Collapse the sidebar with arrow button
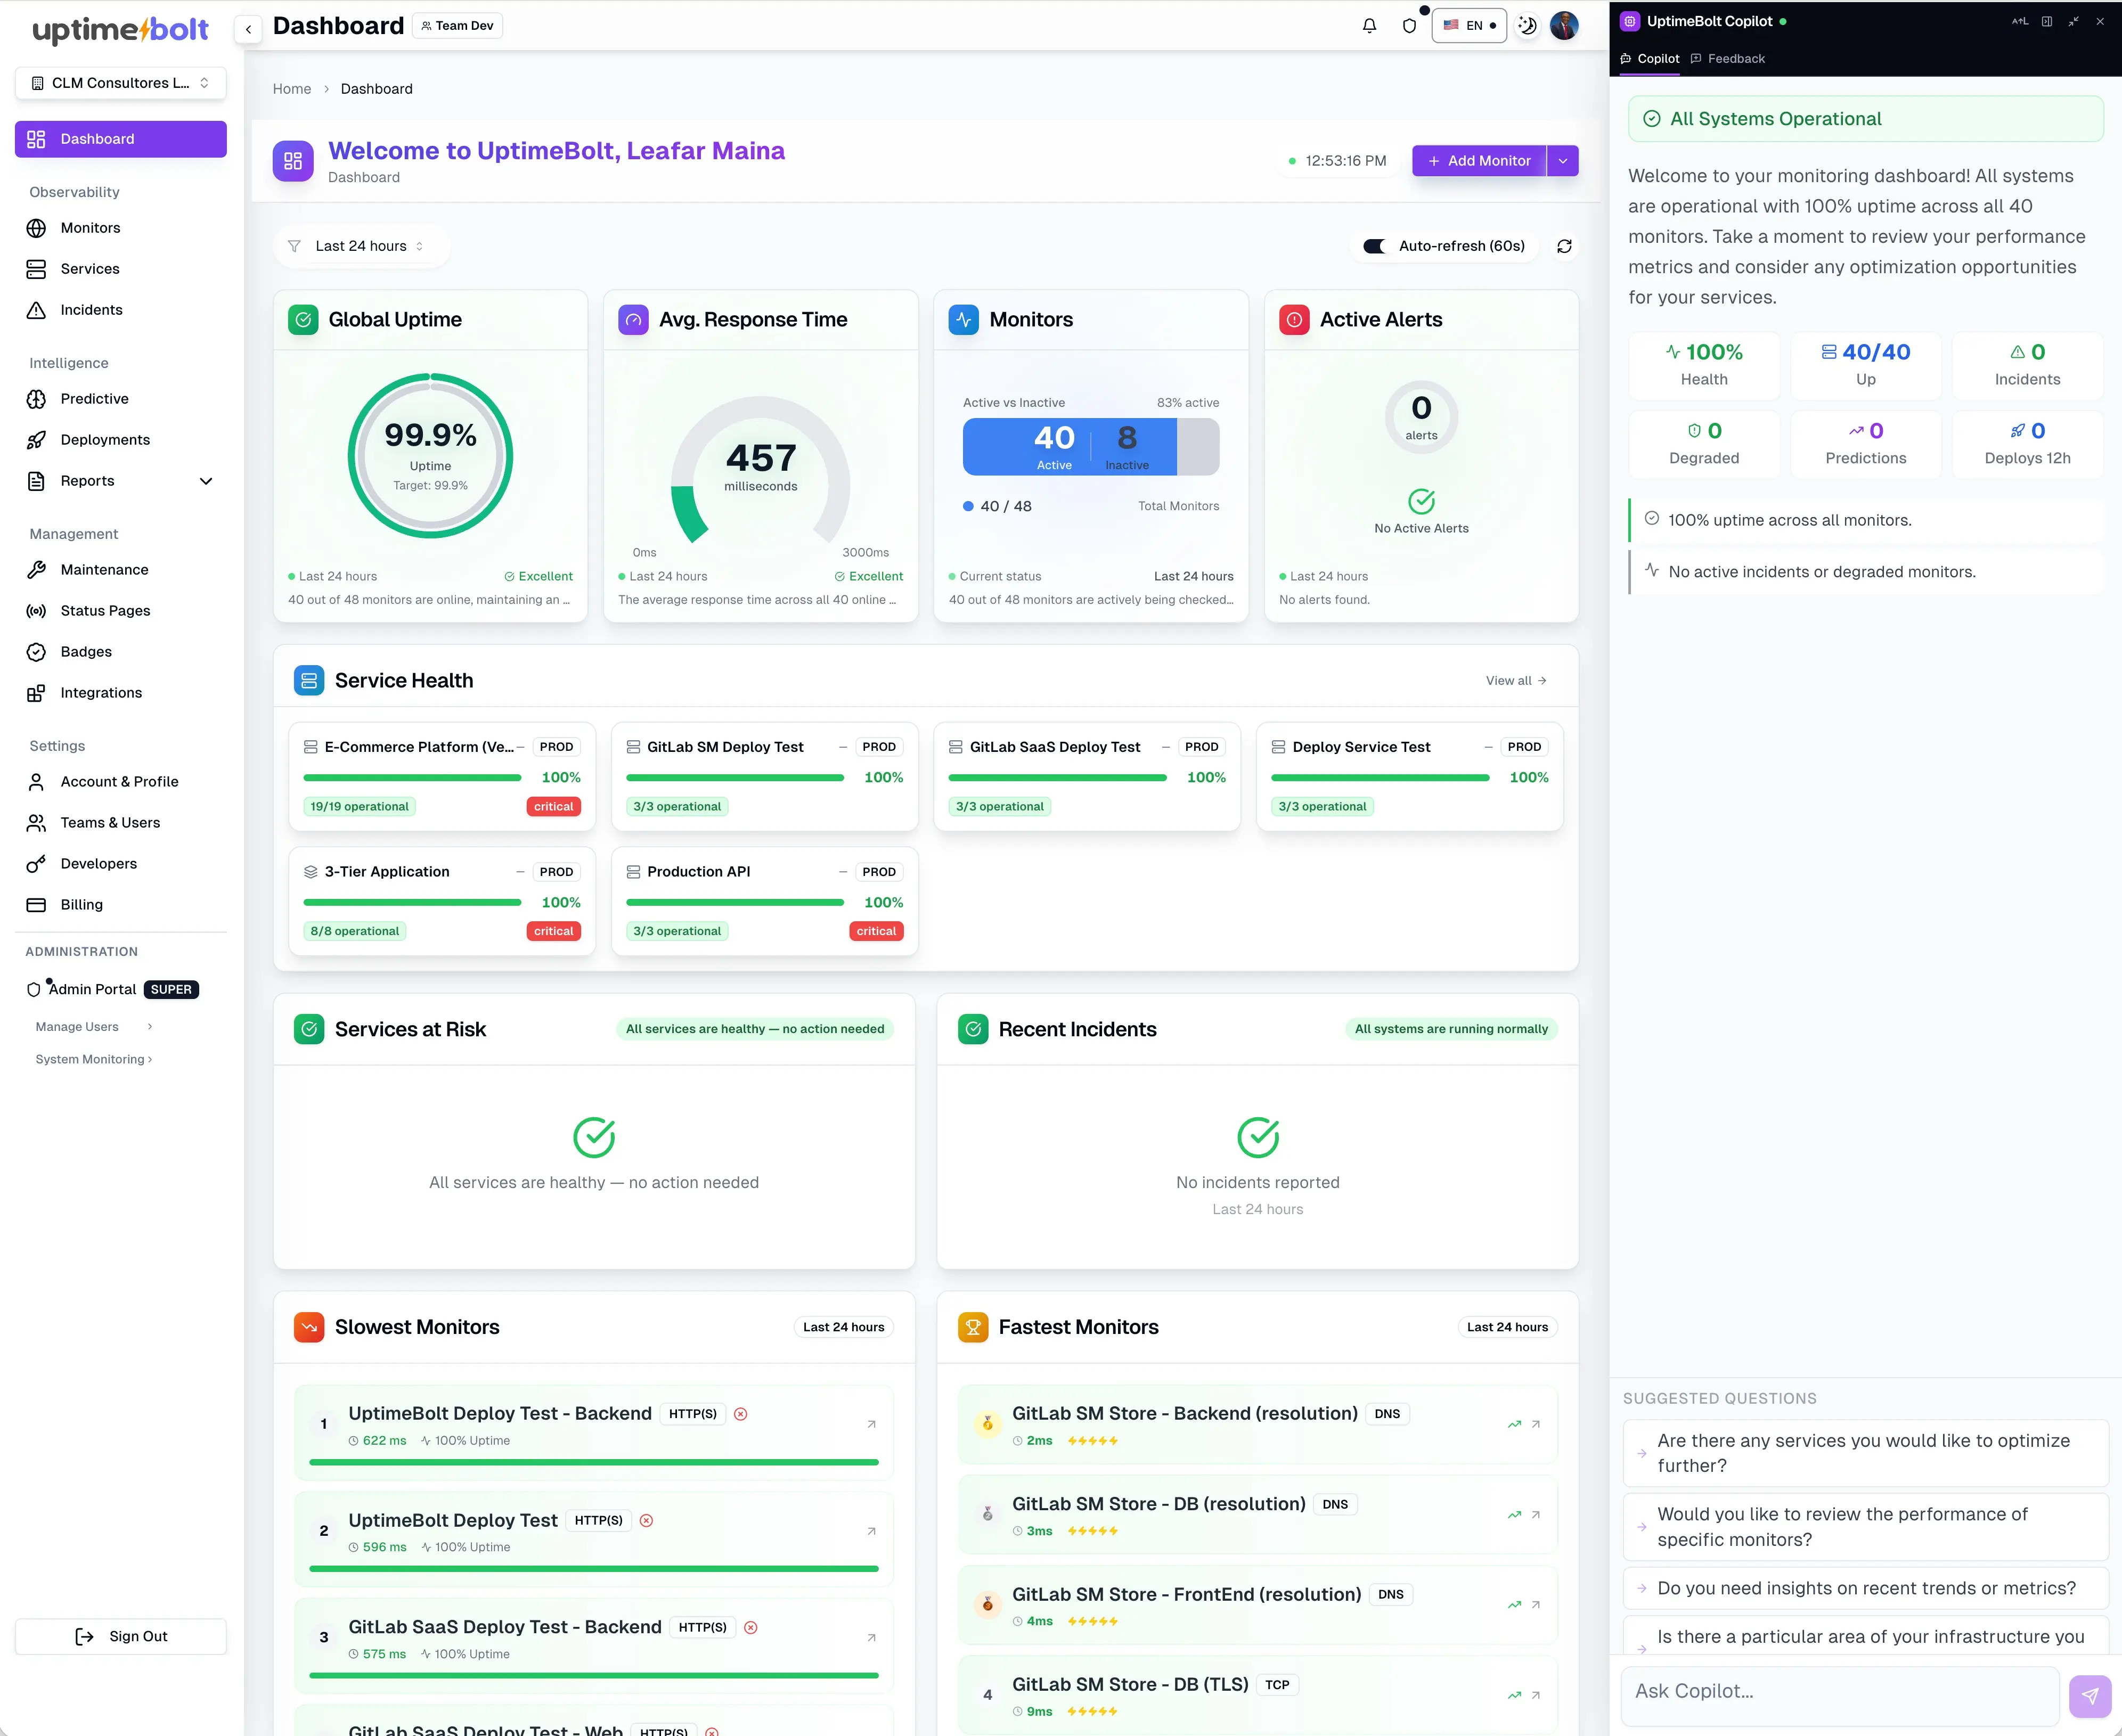Image resolution: width=2122 pixels, height=1736 pixels. coord(248,28)
